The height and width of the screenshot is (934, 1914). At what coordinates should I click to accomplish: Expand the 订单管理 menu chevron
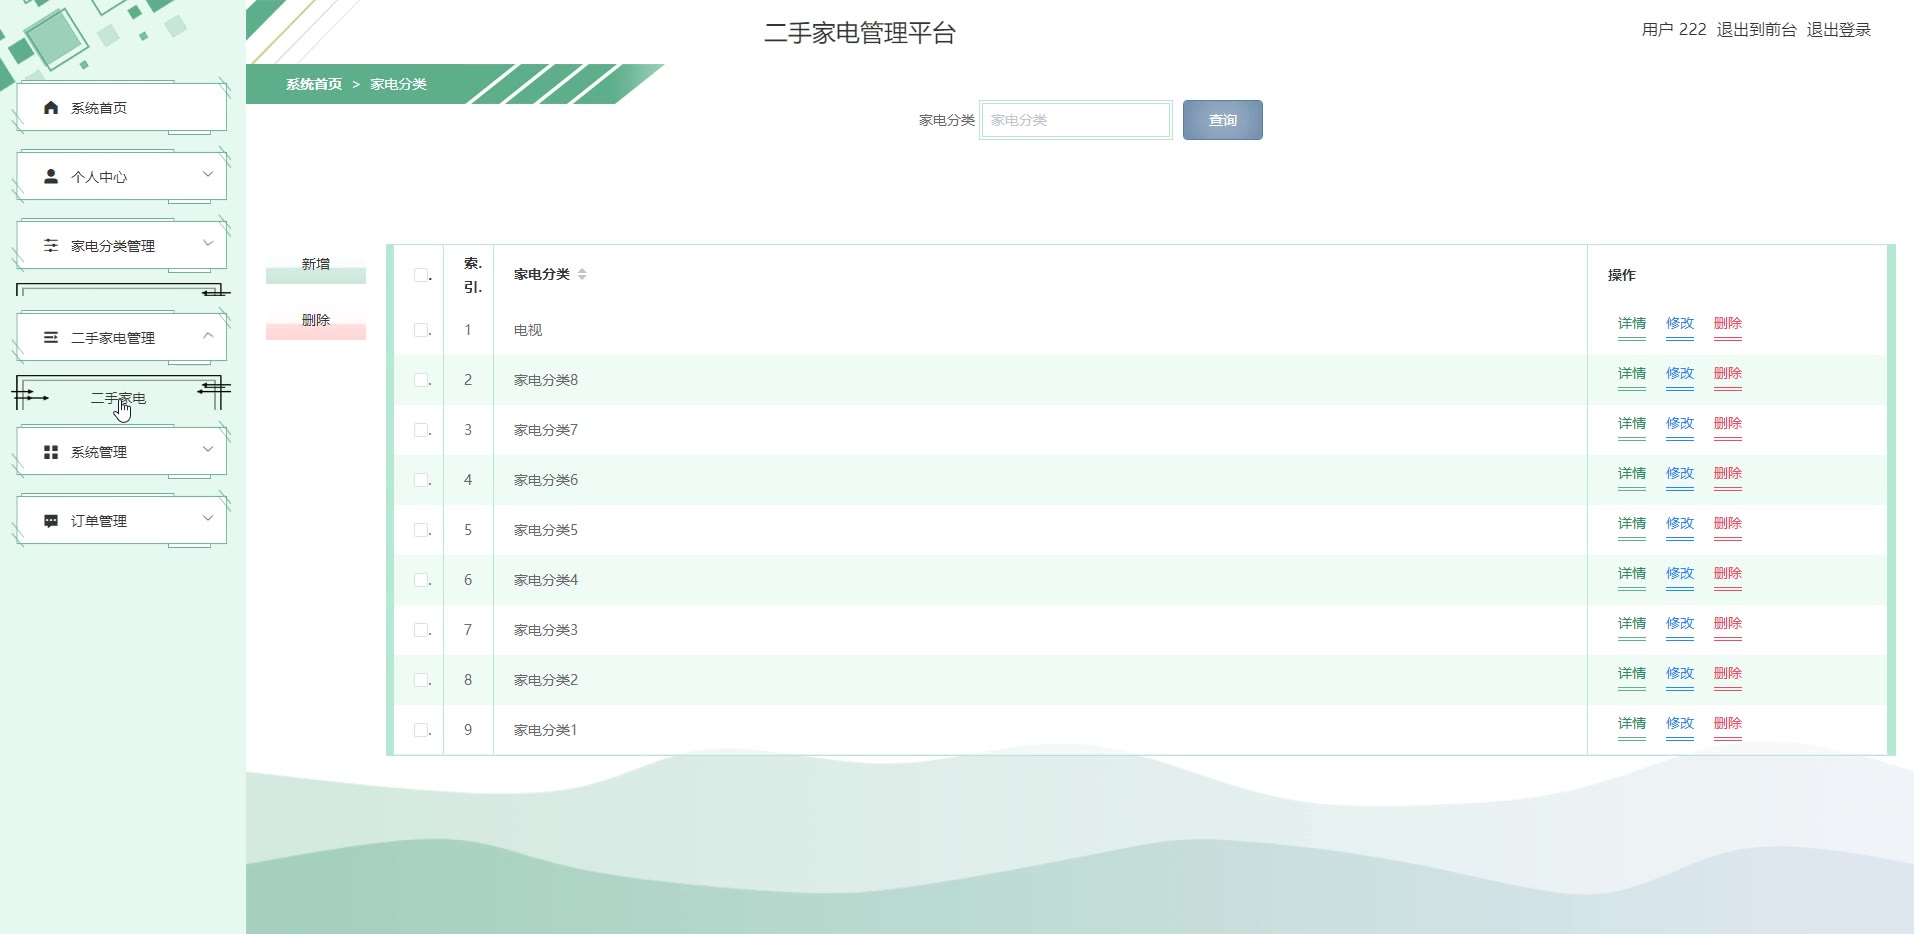[208, 519]
